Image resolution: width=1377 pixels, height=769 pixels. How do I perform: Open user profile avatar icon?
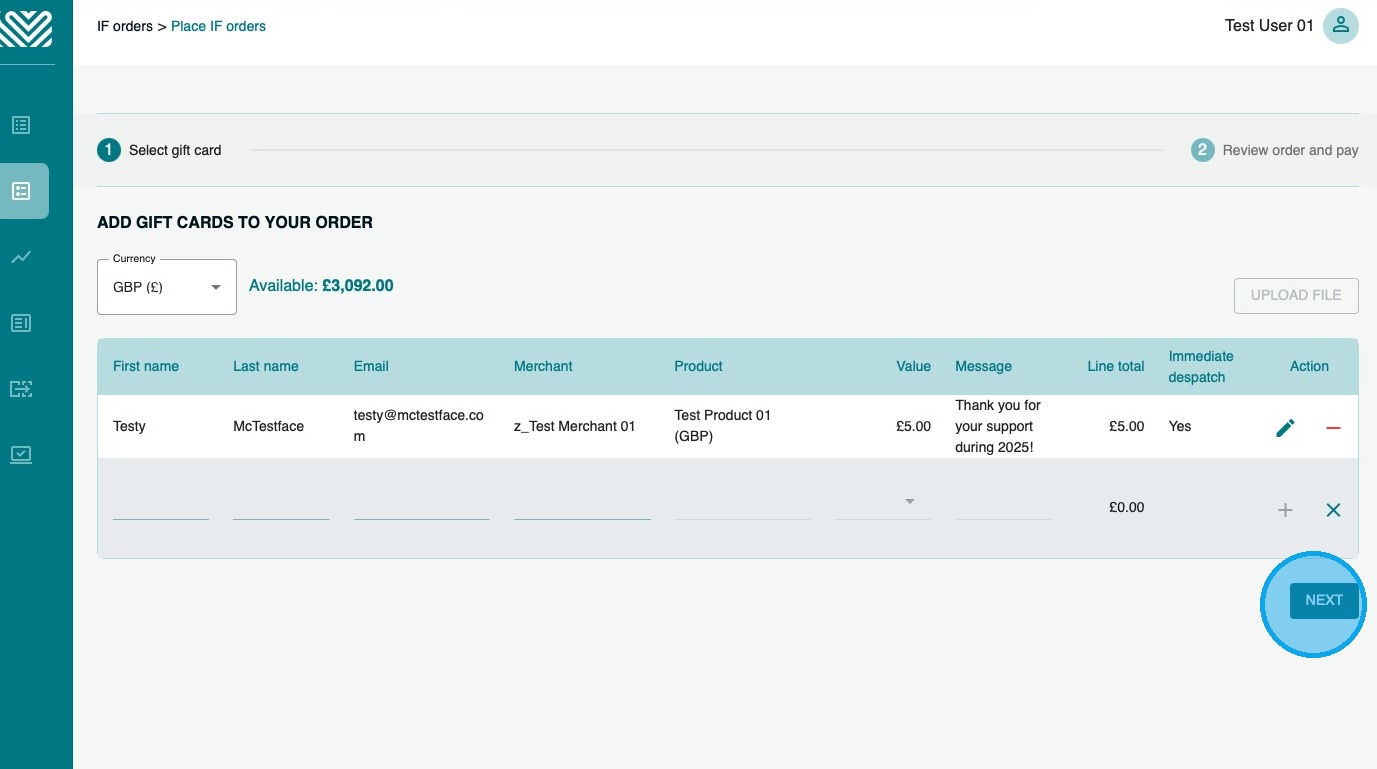(x=1340, y=26)
